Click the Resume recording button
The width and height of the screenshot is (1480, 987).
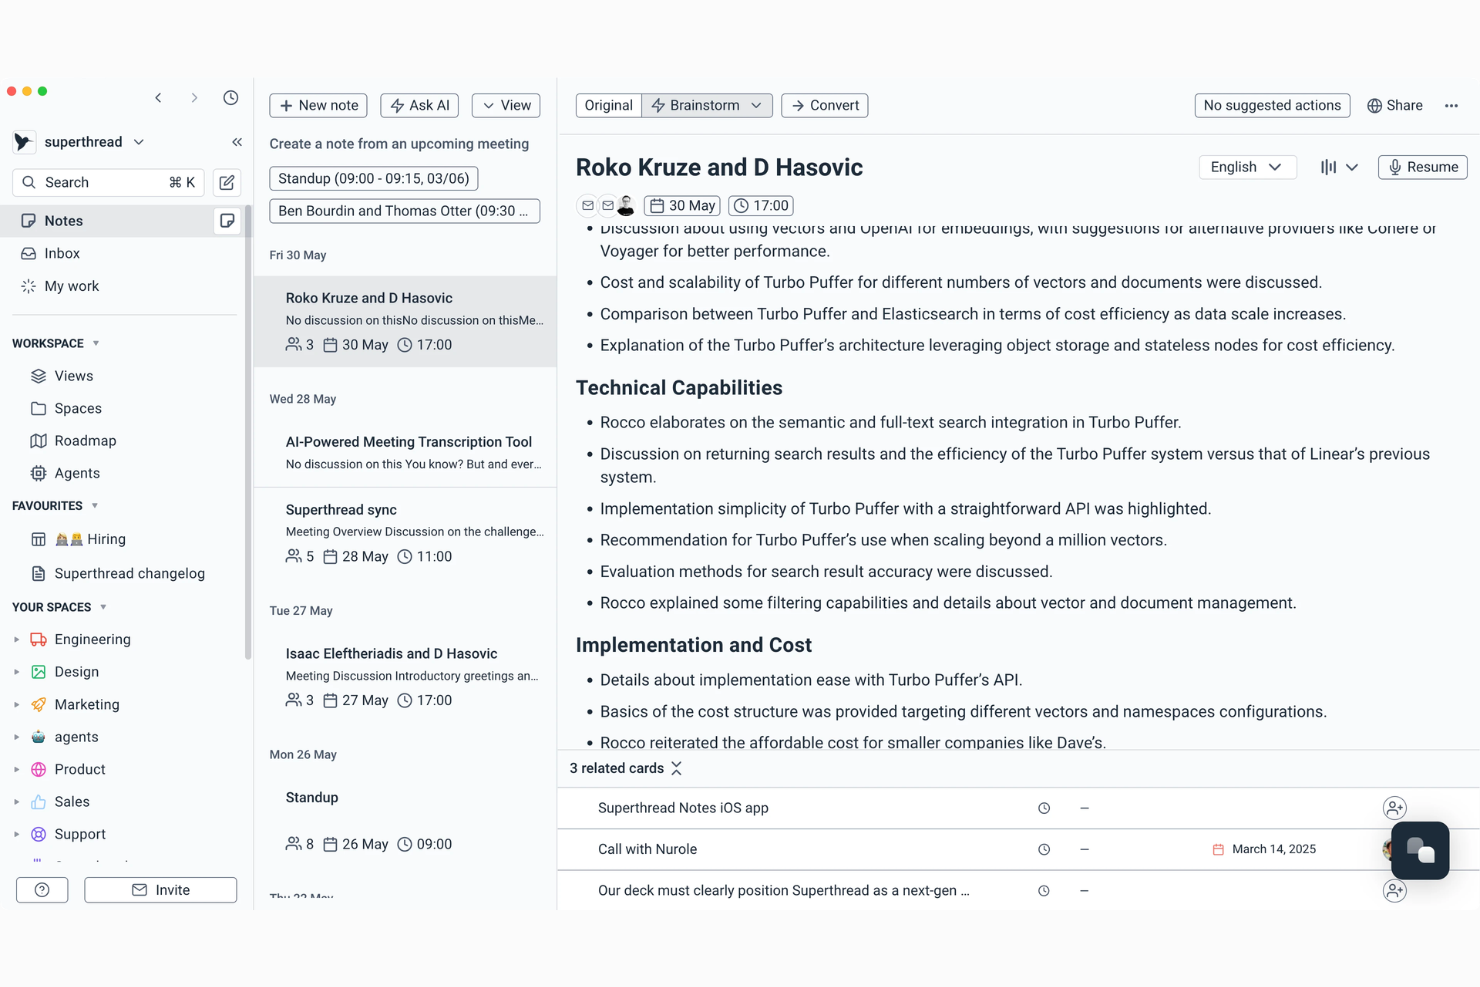(x=1422, y=167)
